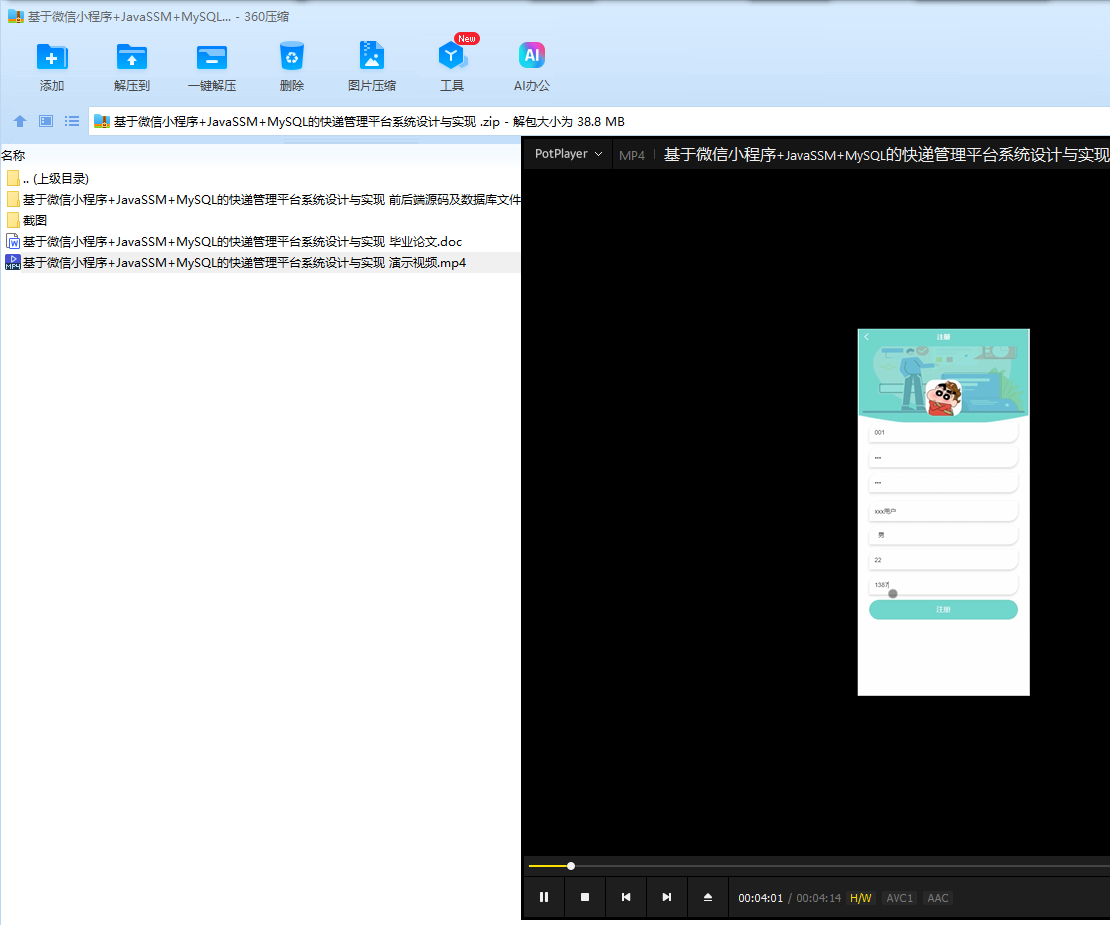Click the zip archive path address field
The height and width of the screenshot is (925, 1110).
tap(598, 122)
